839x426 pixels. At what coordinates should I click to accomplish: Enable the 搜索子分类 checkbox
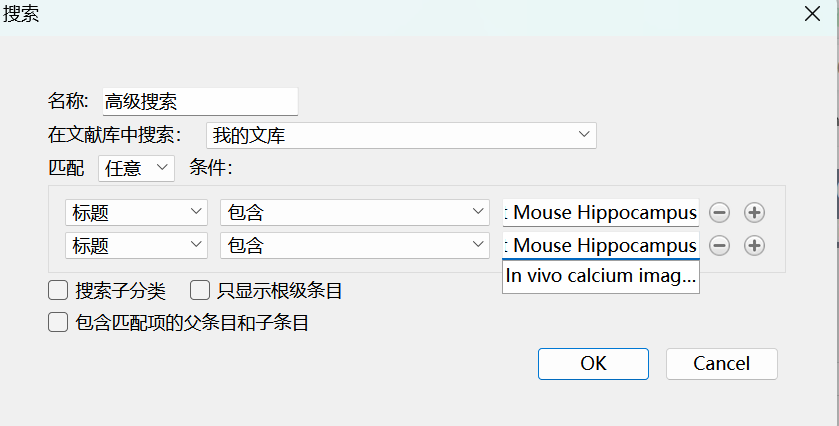pyautogui.click(x=58, y=291)
